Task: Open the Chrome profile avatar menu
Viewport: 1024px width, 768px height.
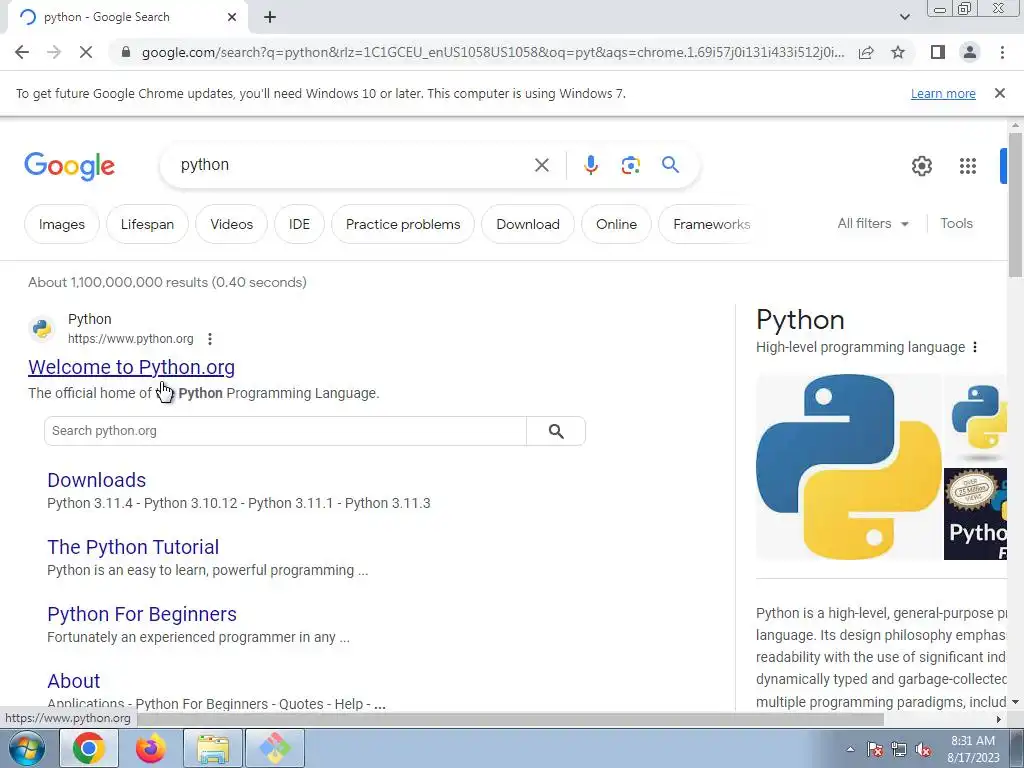Action: tap(970, 52)
